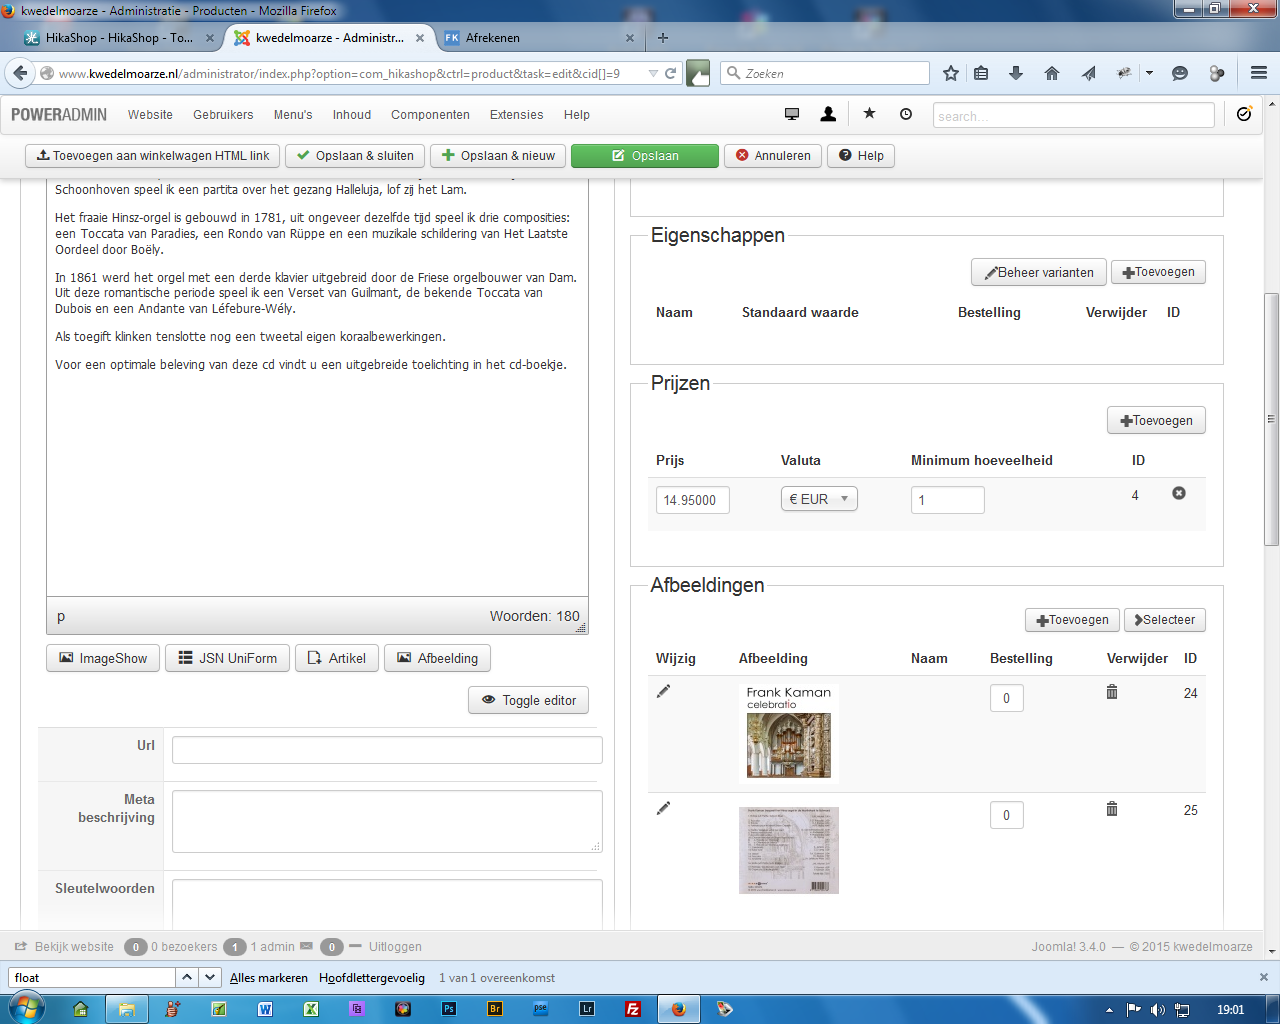Image resolution: width=1280 pixels, height=1024 pixels.
Task: Click Opslaan & sluiten
Action: 355,155
